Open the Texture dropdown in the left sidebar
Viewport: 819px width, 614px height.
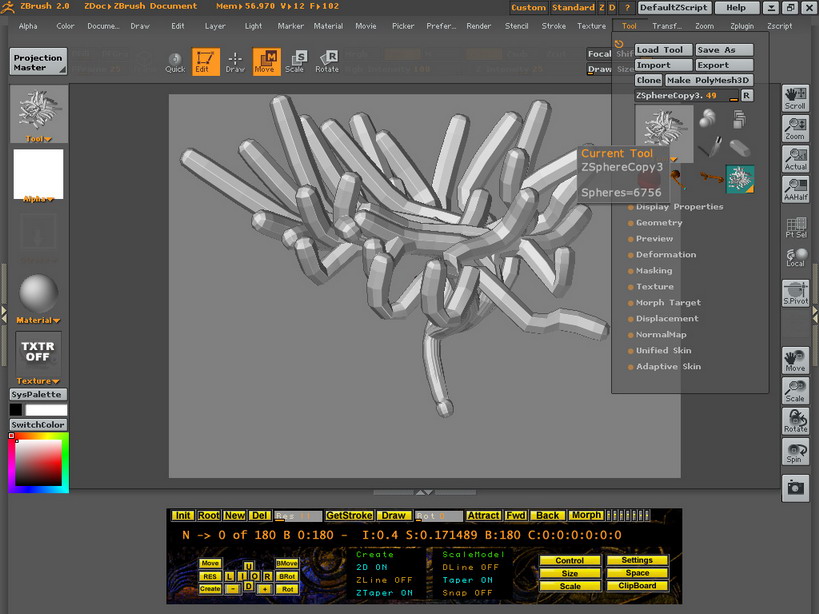(38, 380)
